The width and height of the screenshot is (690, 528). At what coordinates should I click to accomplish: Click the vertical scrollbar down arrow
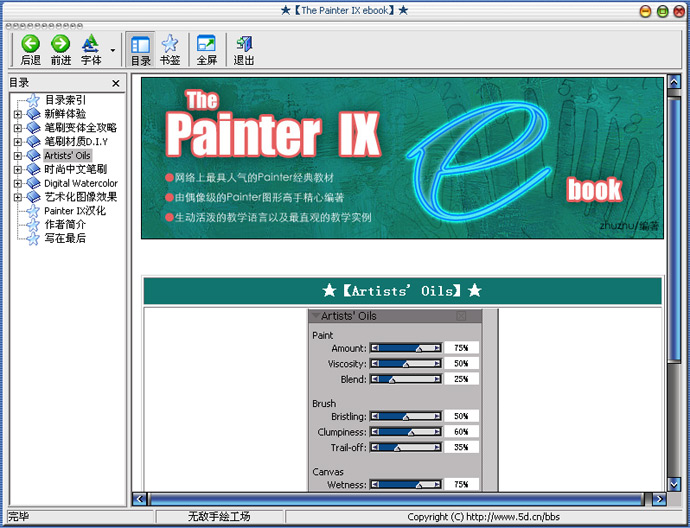point(674,484)
